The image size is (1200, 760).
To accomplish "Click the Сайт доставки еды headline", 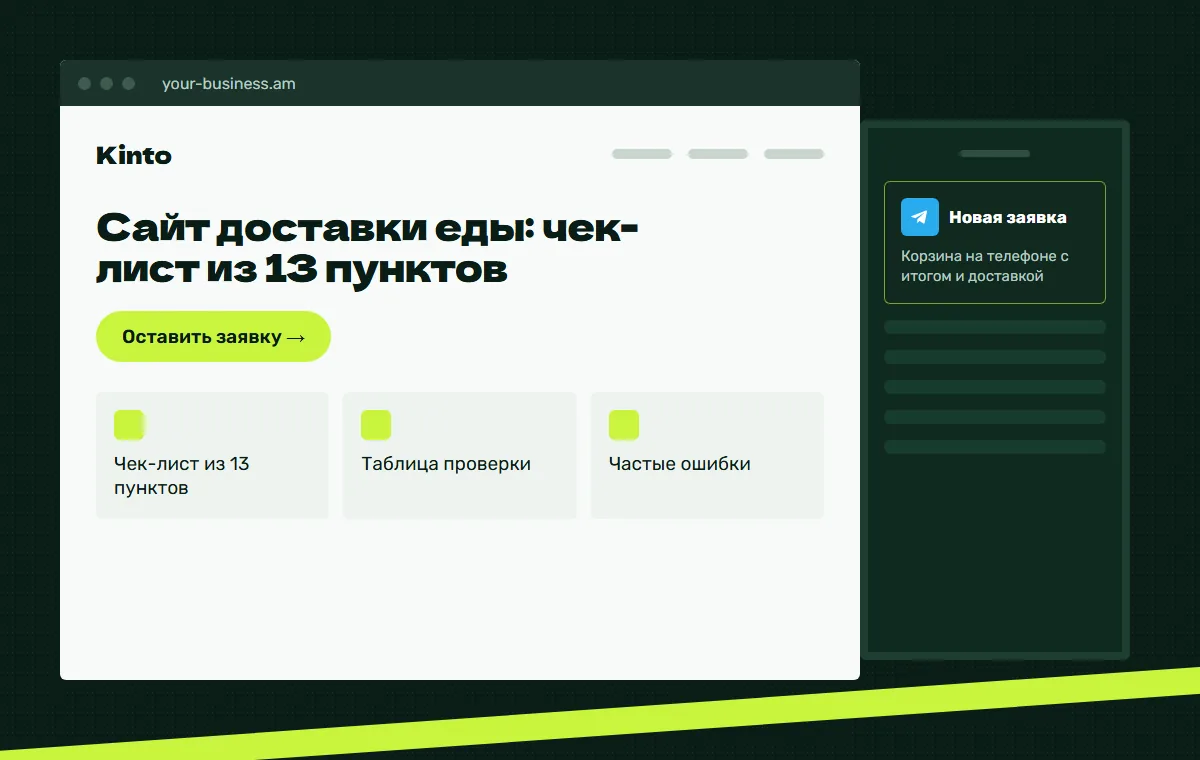I will coord(367,249).
